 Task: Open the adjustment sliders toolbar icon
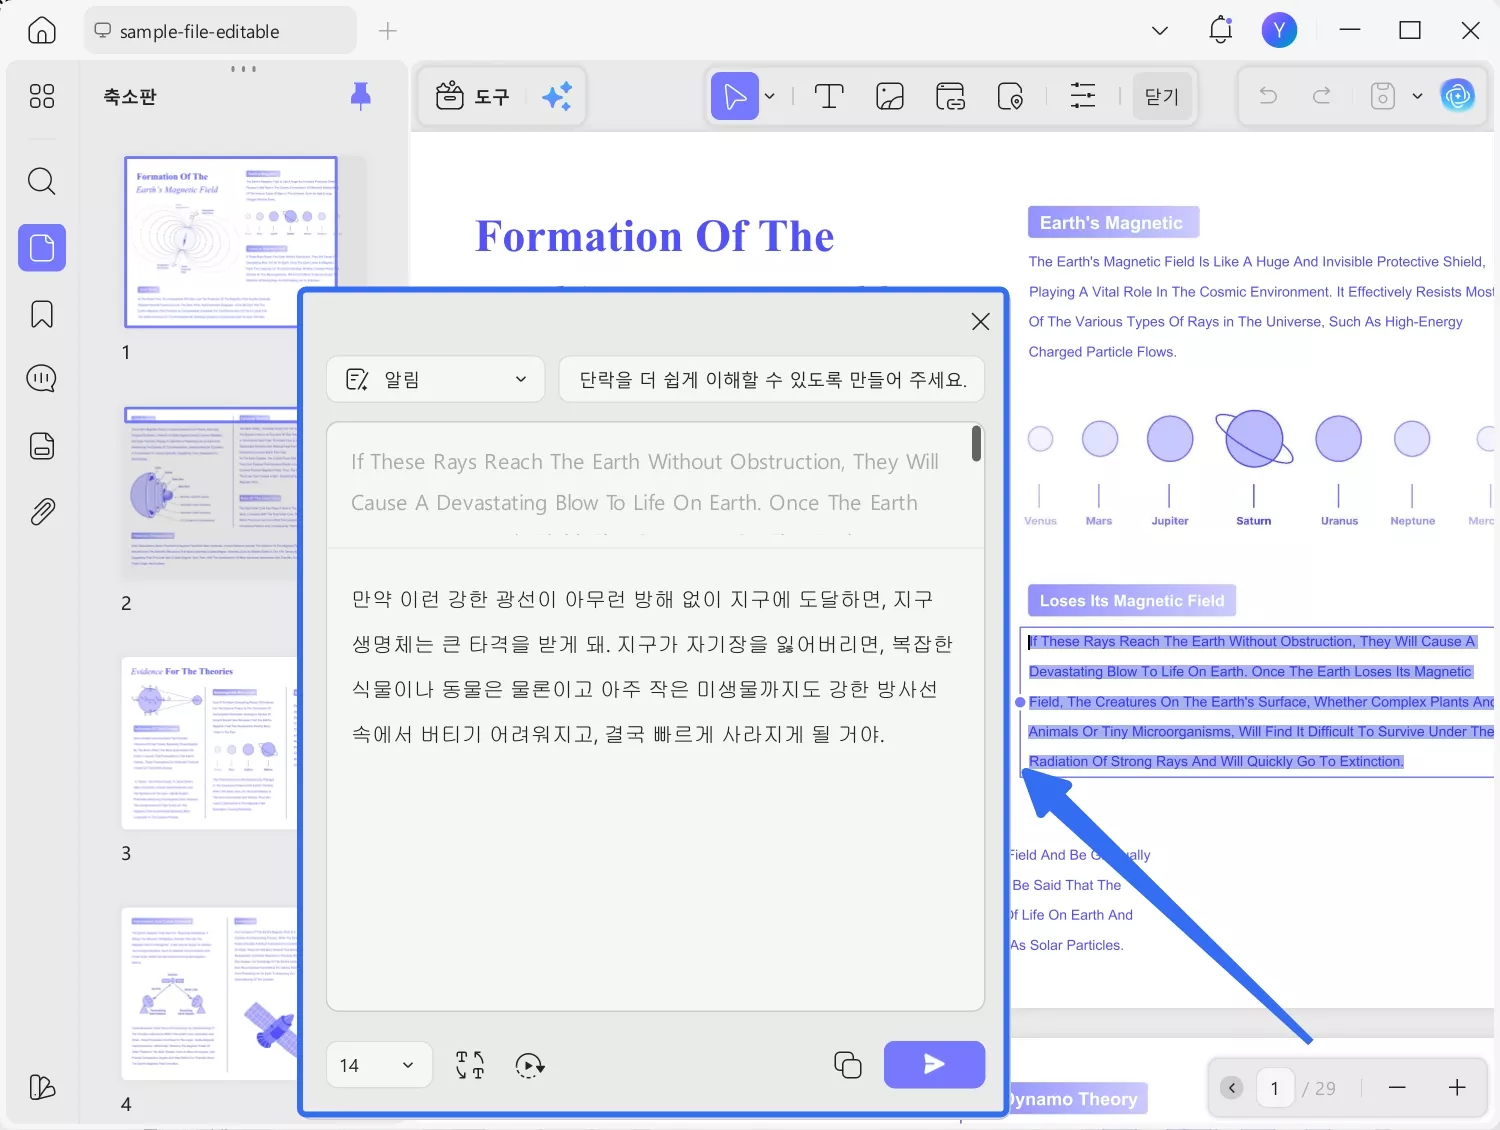[x=1082, y=95]
